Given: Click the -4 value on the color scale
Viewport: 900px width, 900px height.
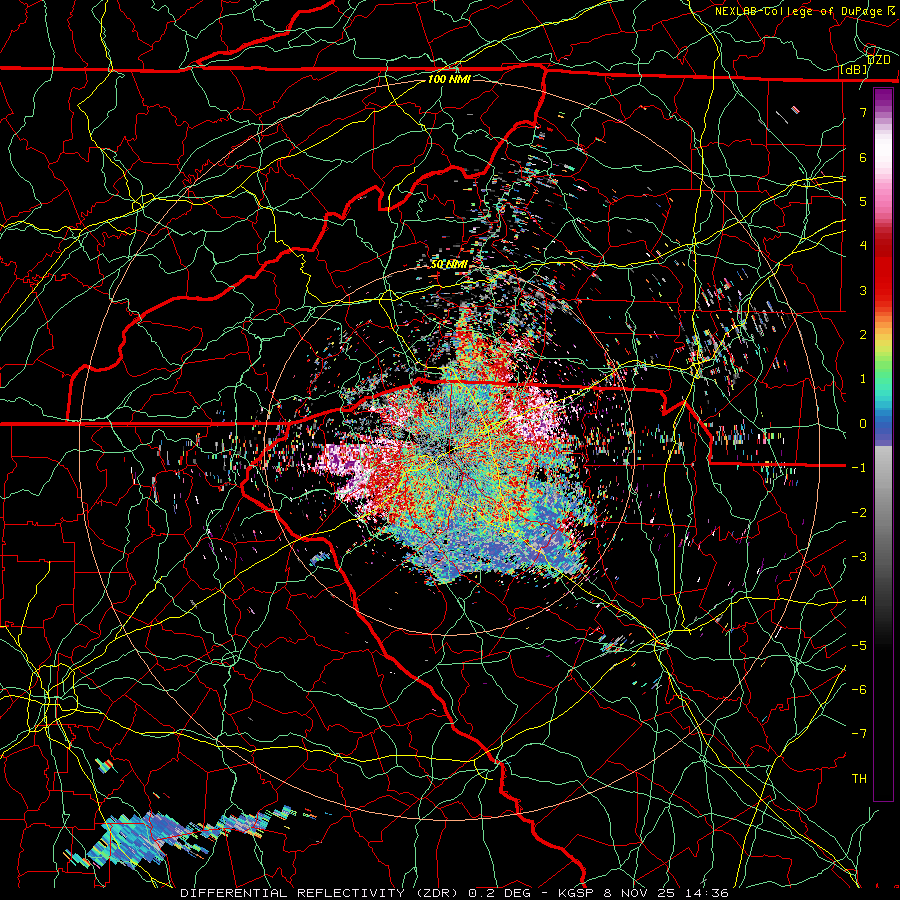Looking at the screenshot, I should pos(859,601).
